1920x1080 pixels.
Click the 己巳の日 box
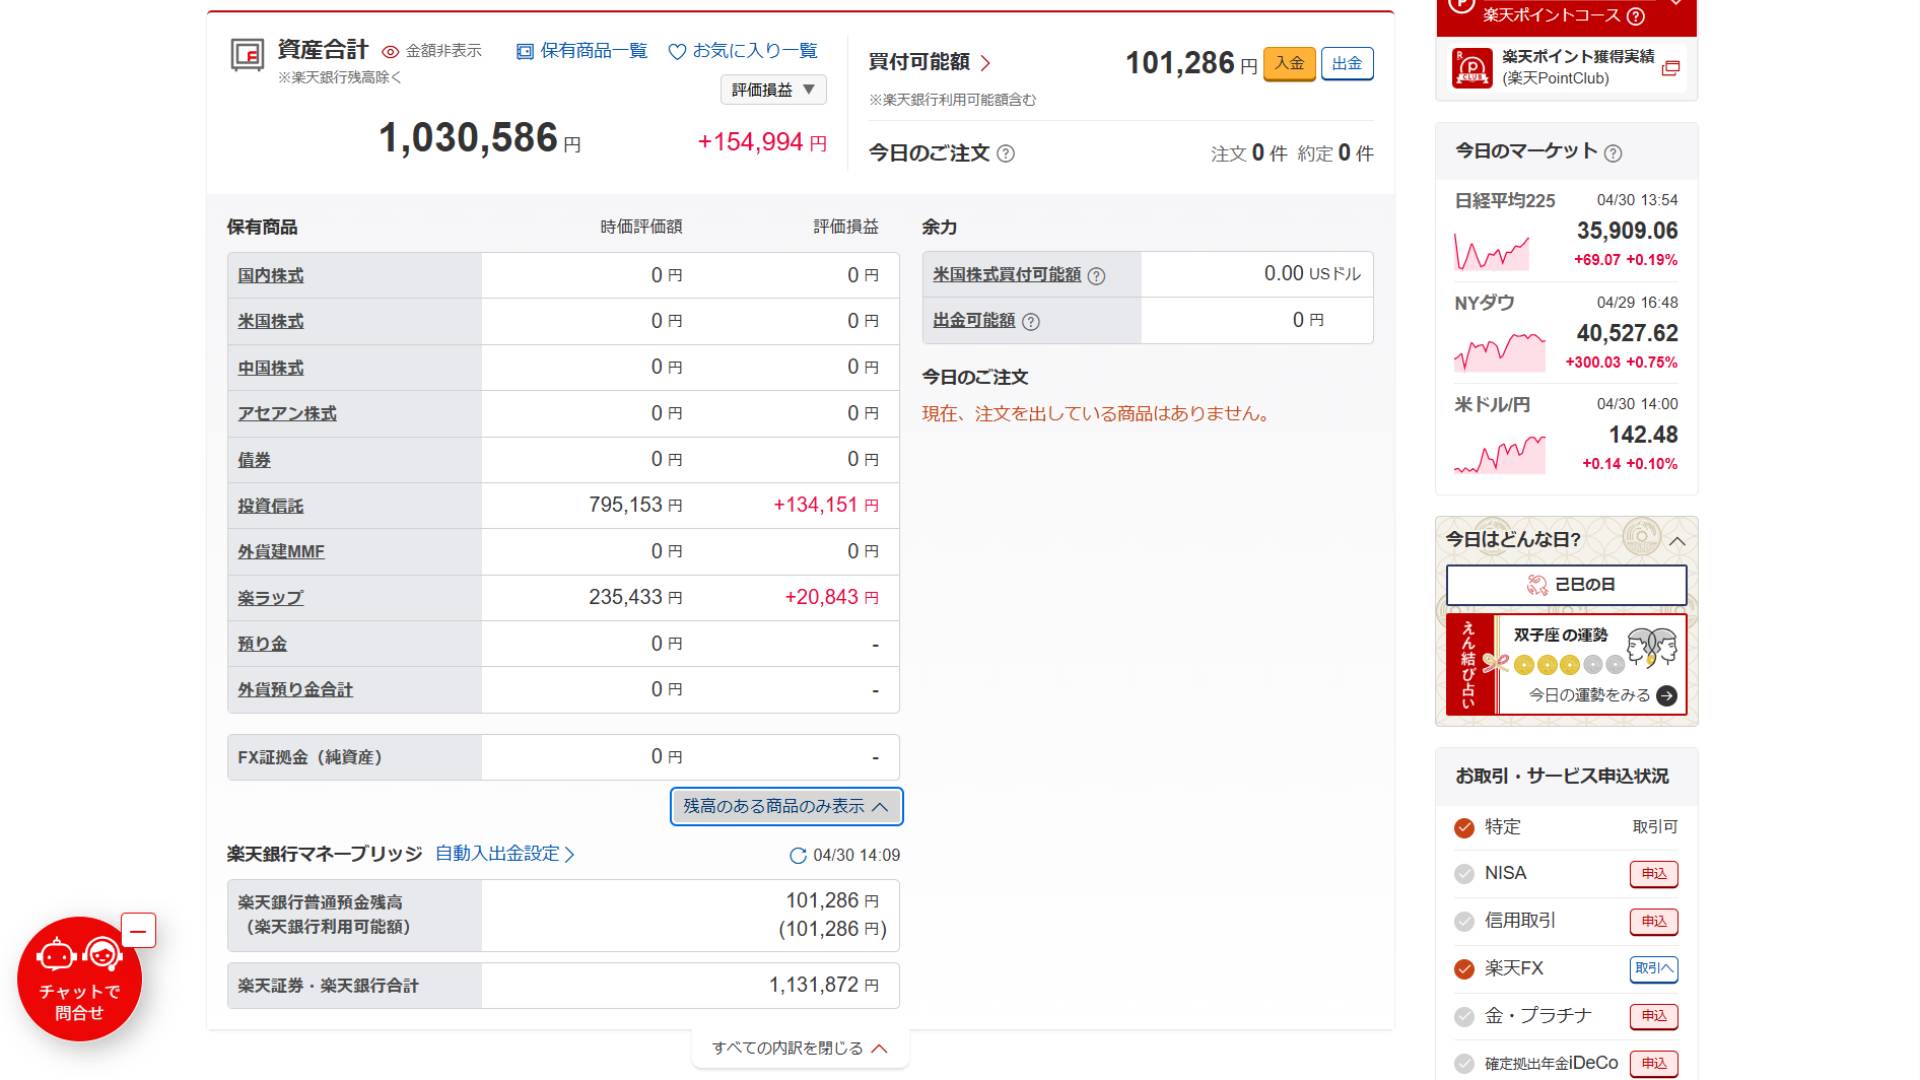tap(1566, 585)
